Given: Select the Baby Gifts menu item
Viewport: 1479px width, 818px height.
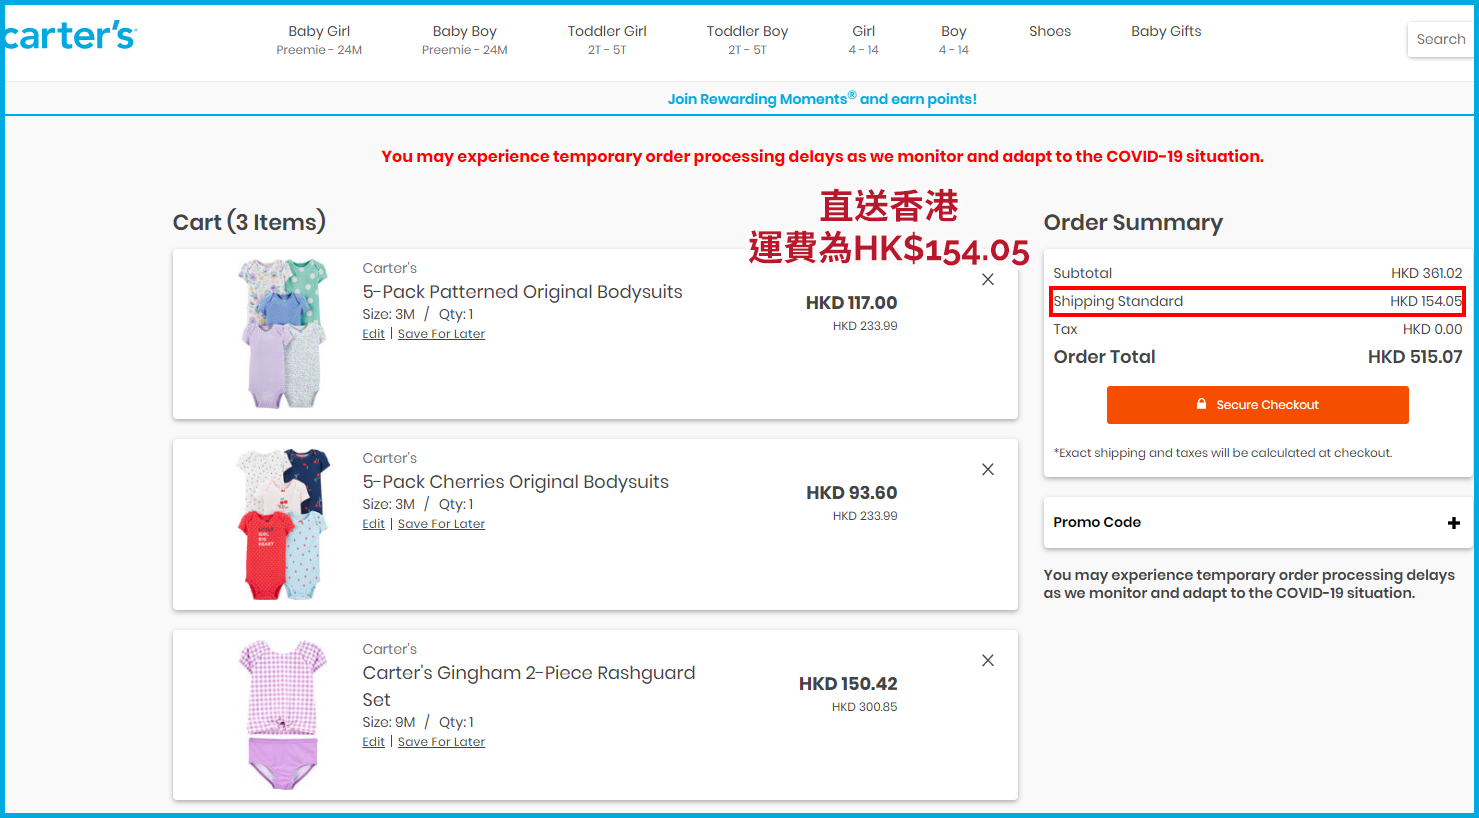Looking at the screenshot, I should [1166, 32].
